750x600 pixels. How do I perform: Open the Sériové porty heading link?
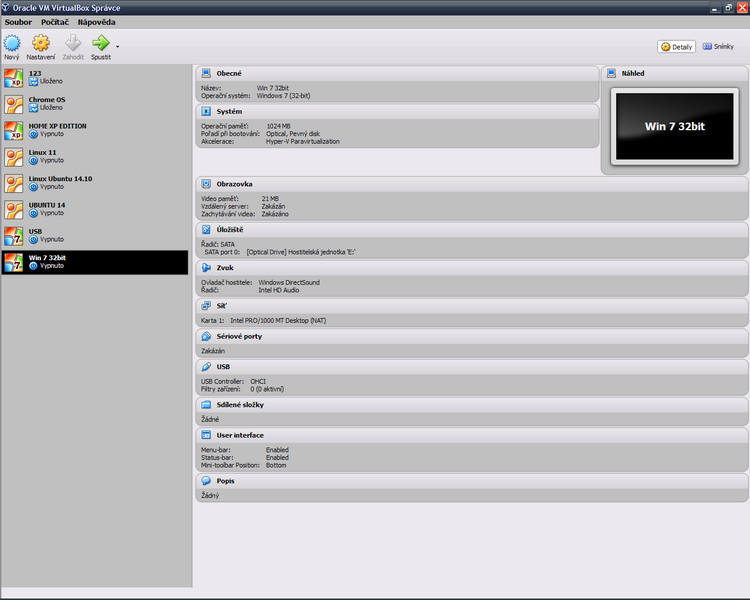click(239, 336)
